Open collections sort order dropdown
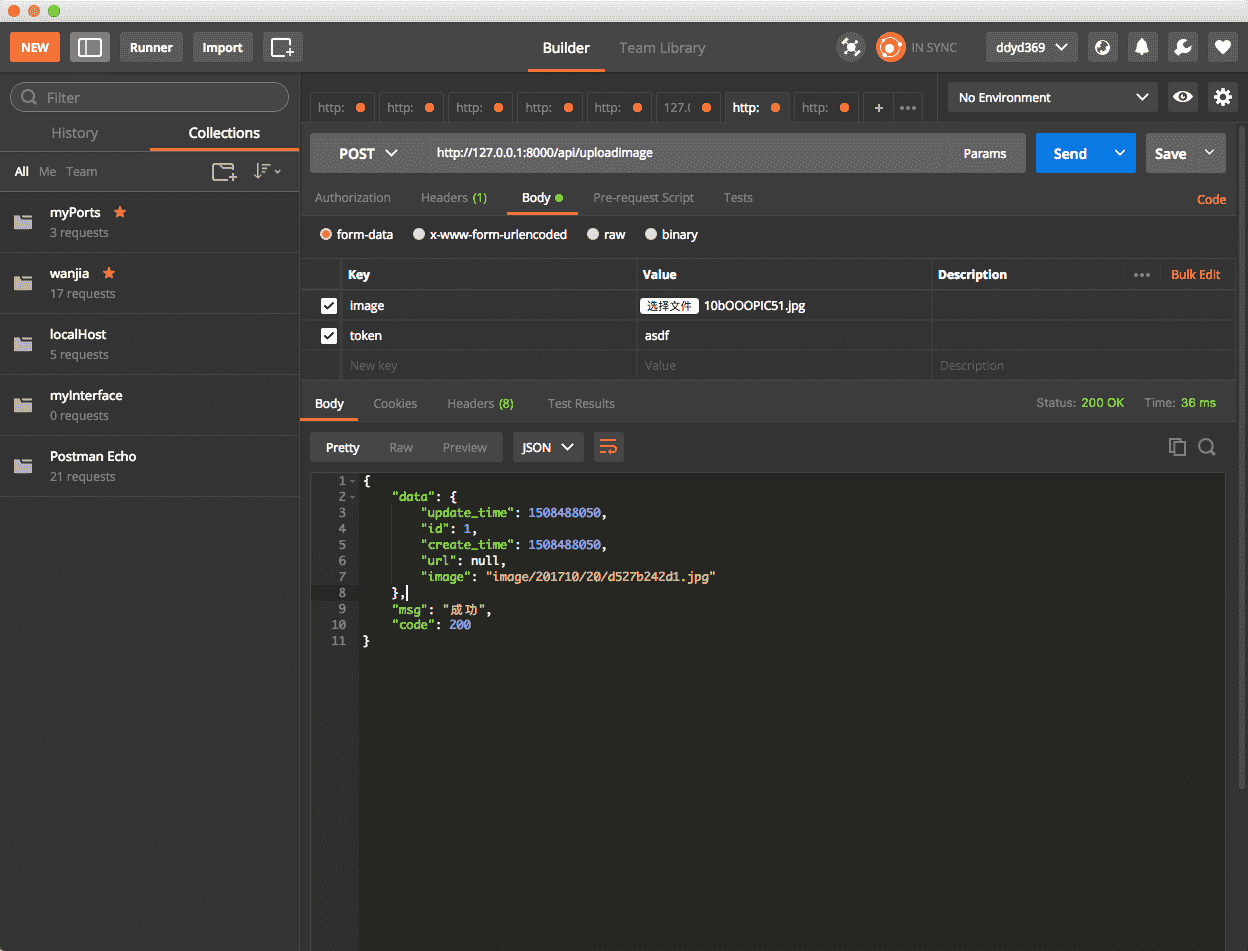 267,172
